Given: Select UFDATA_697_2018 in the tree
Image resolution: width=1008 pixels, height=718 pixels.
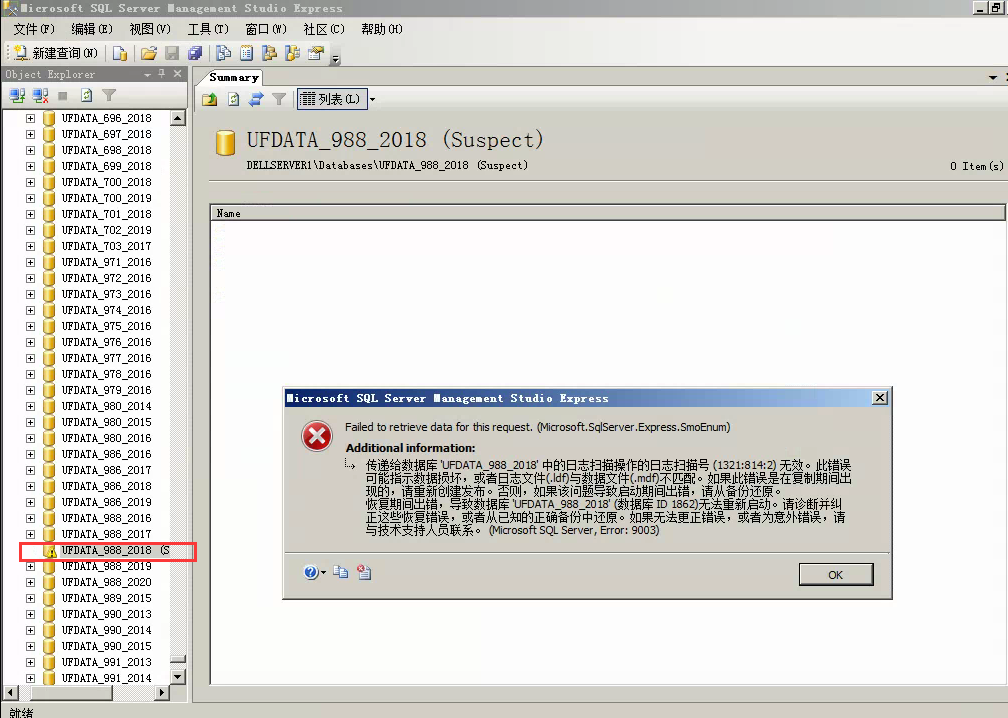Looking at the screenshot, I should (x=107, y=134).
